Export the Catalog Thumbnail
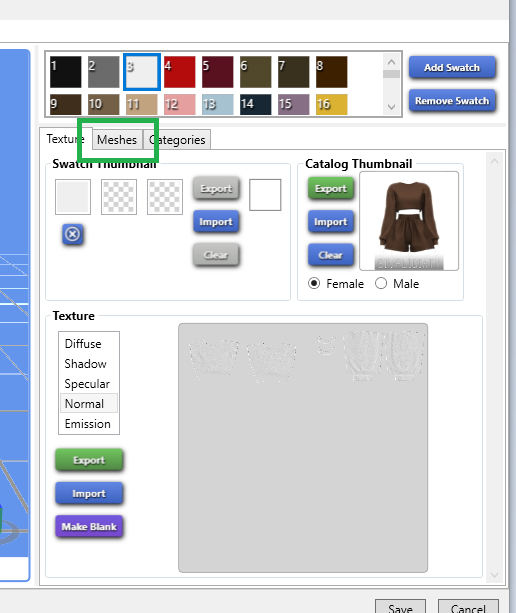Image resolution: width=516 pixels, height=613 pixels. point(331,188)
